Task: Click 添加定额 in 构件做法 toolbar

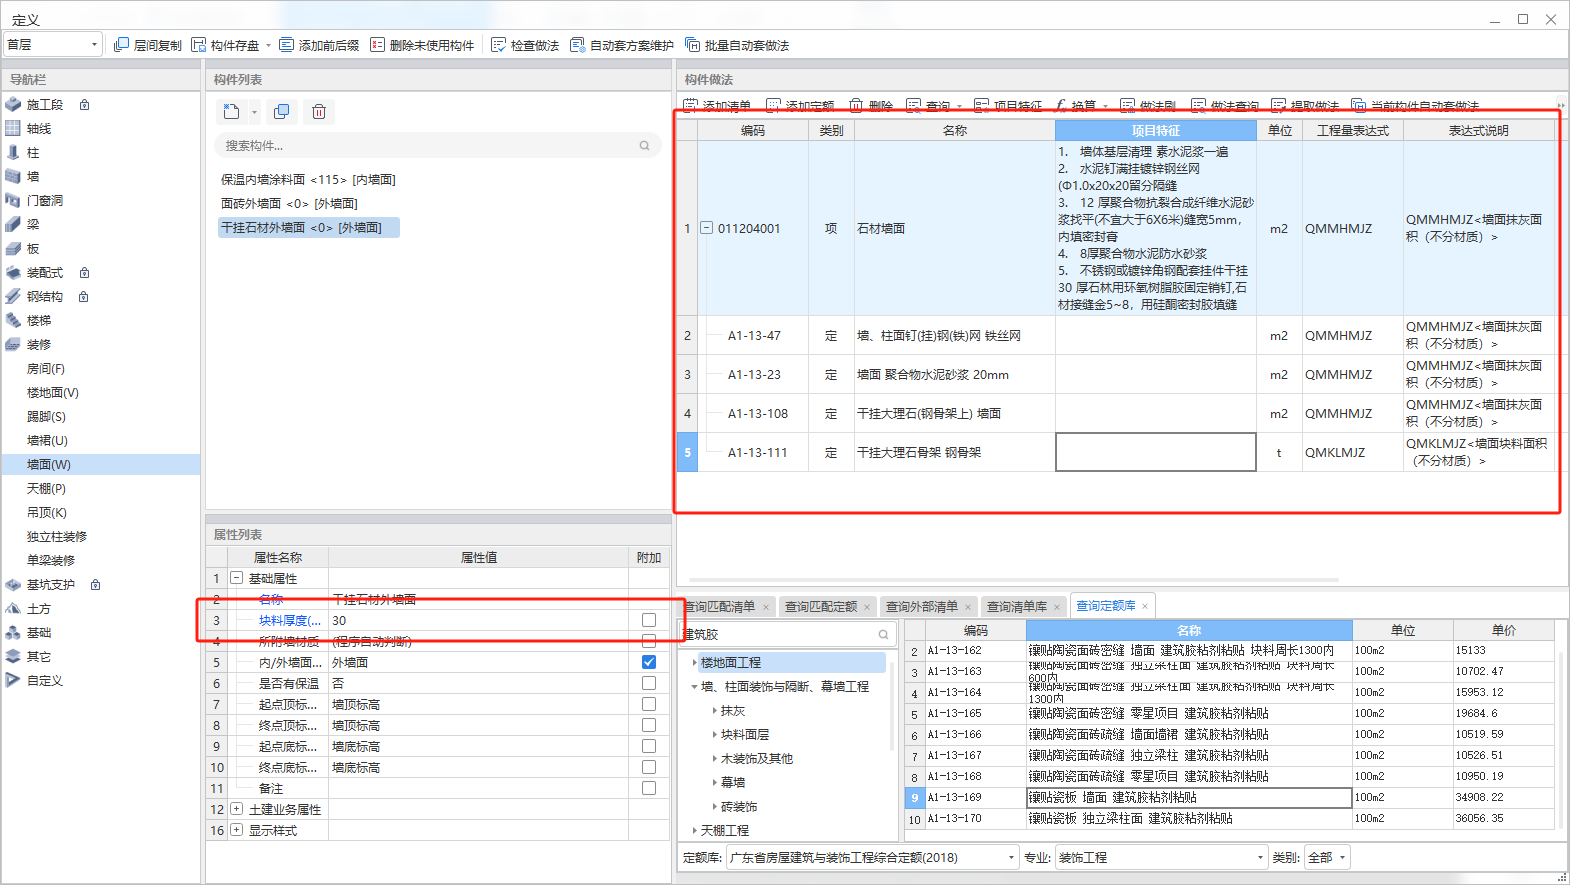Action: coord(800,105)
